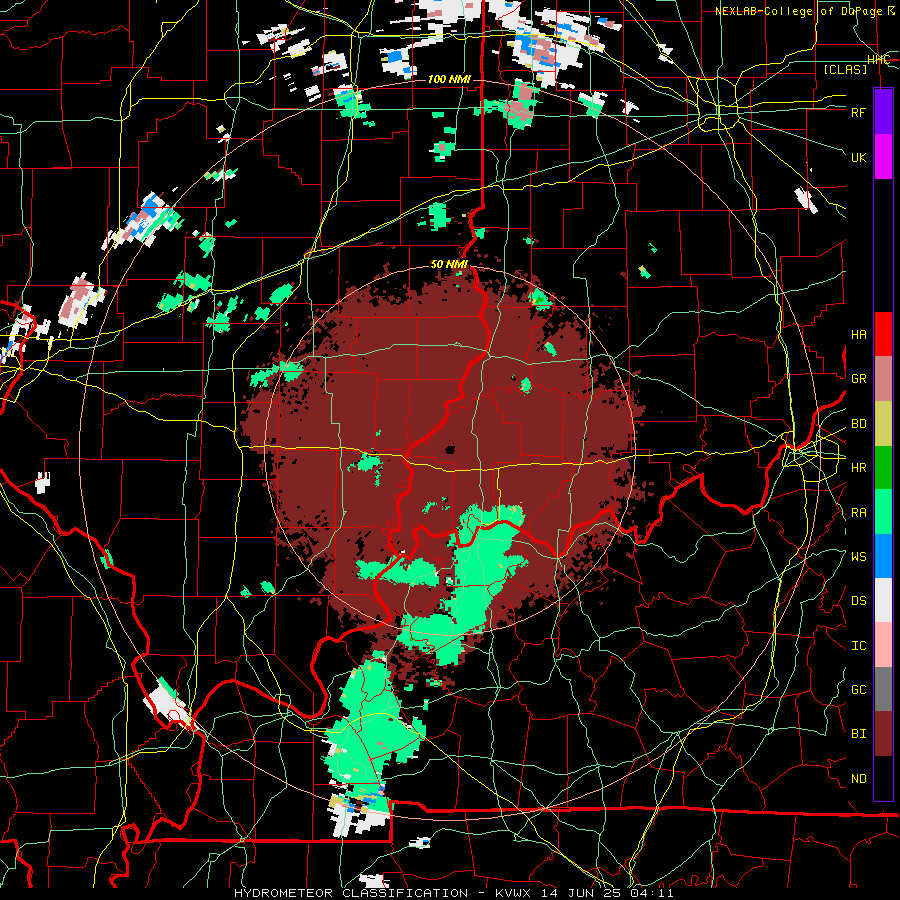Screen dimensions: 900x900
Task: Click the HR heavy rain green swatch
Action: coord(883,468)
